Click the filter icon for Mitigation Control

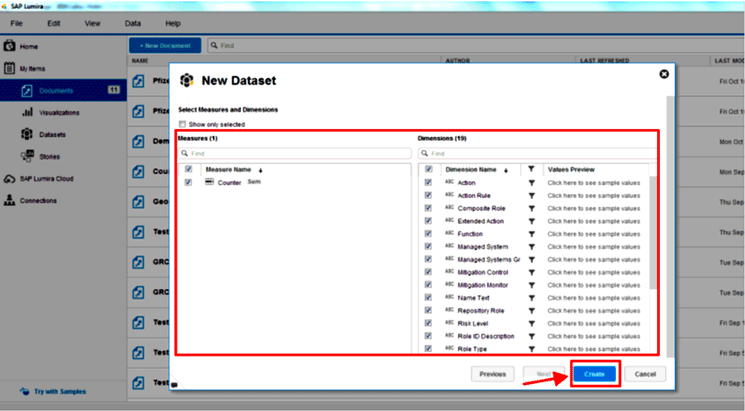pos(532,273)
